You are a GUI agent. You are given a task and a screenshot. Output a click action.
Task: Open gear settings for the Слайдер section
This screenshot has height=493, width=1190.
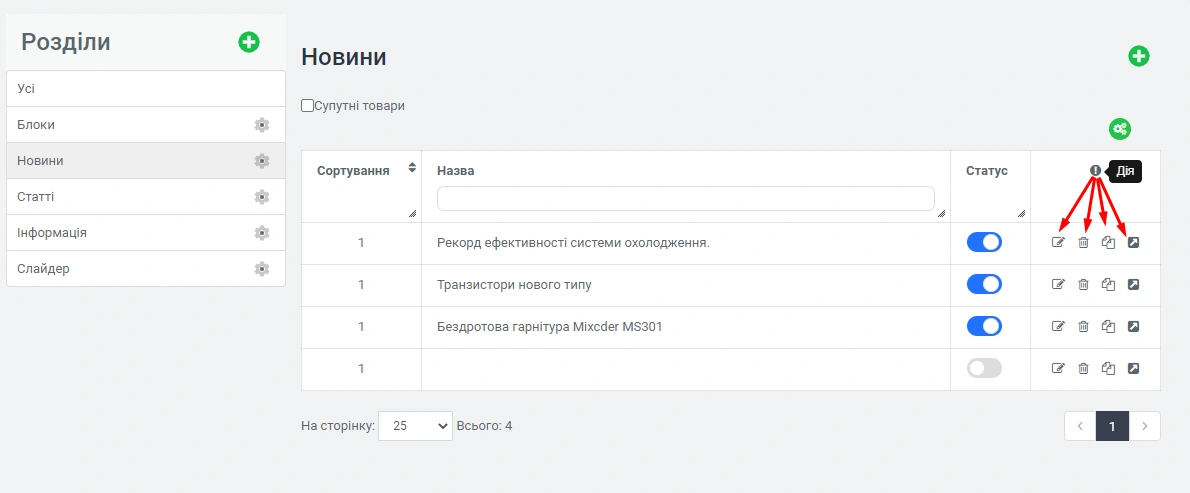262,269
